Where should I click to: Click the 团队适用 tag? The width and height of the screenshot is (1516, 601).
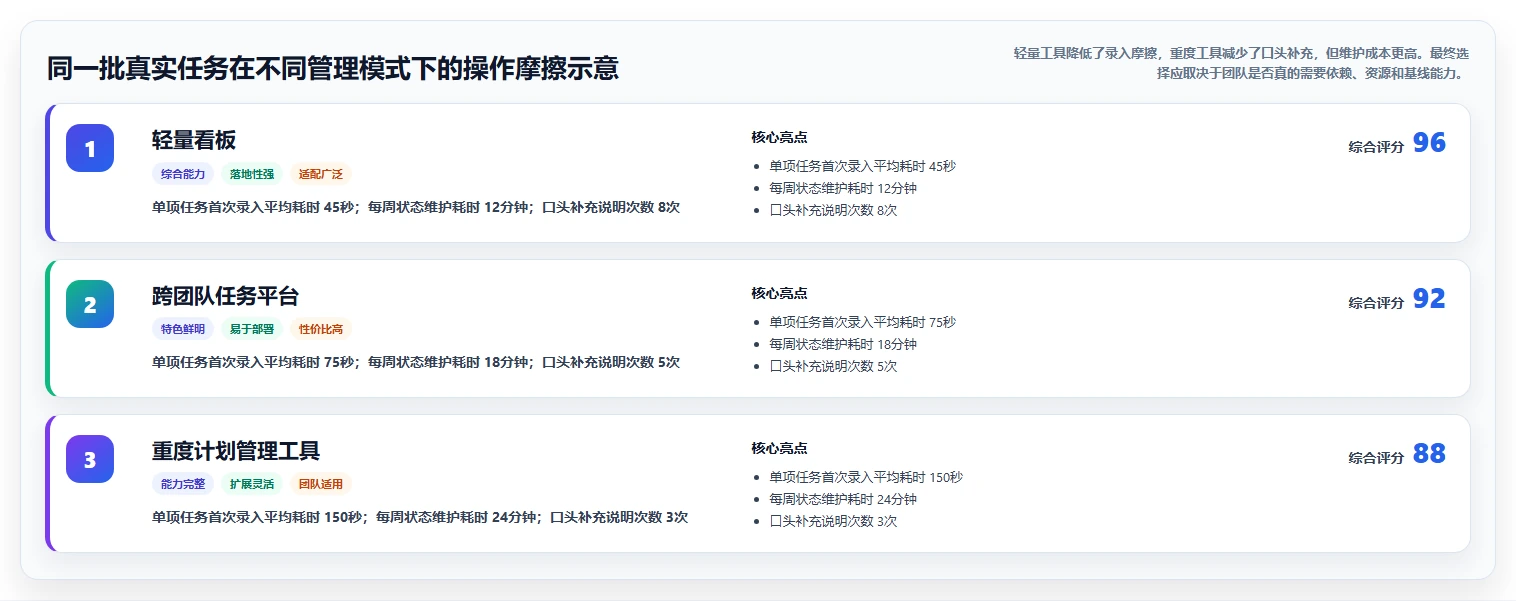click(321, 484)
